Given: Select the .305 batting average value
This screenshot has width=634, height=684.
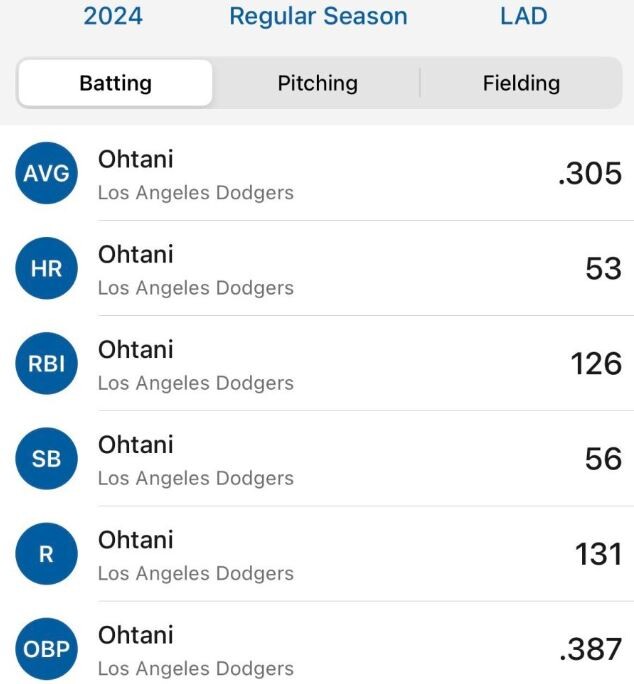Looking at the screenshot, I should [590, 174].
